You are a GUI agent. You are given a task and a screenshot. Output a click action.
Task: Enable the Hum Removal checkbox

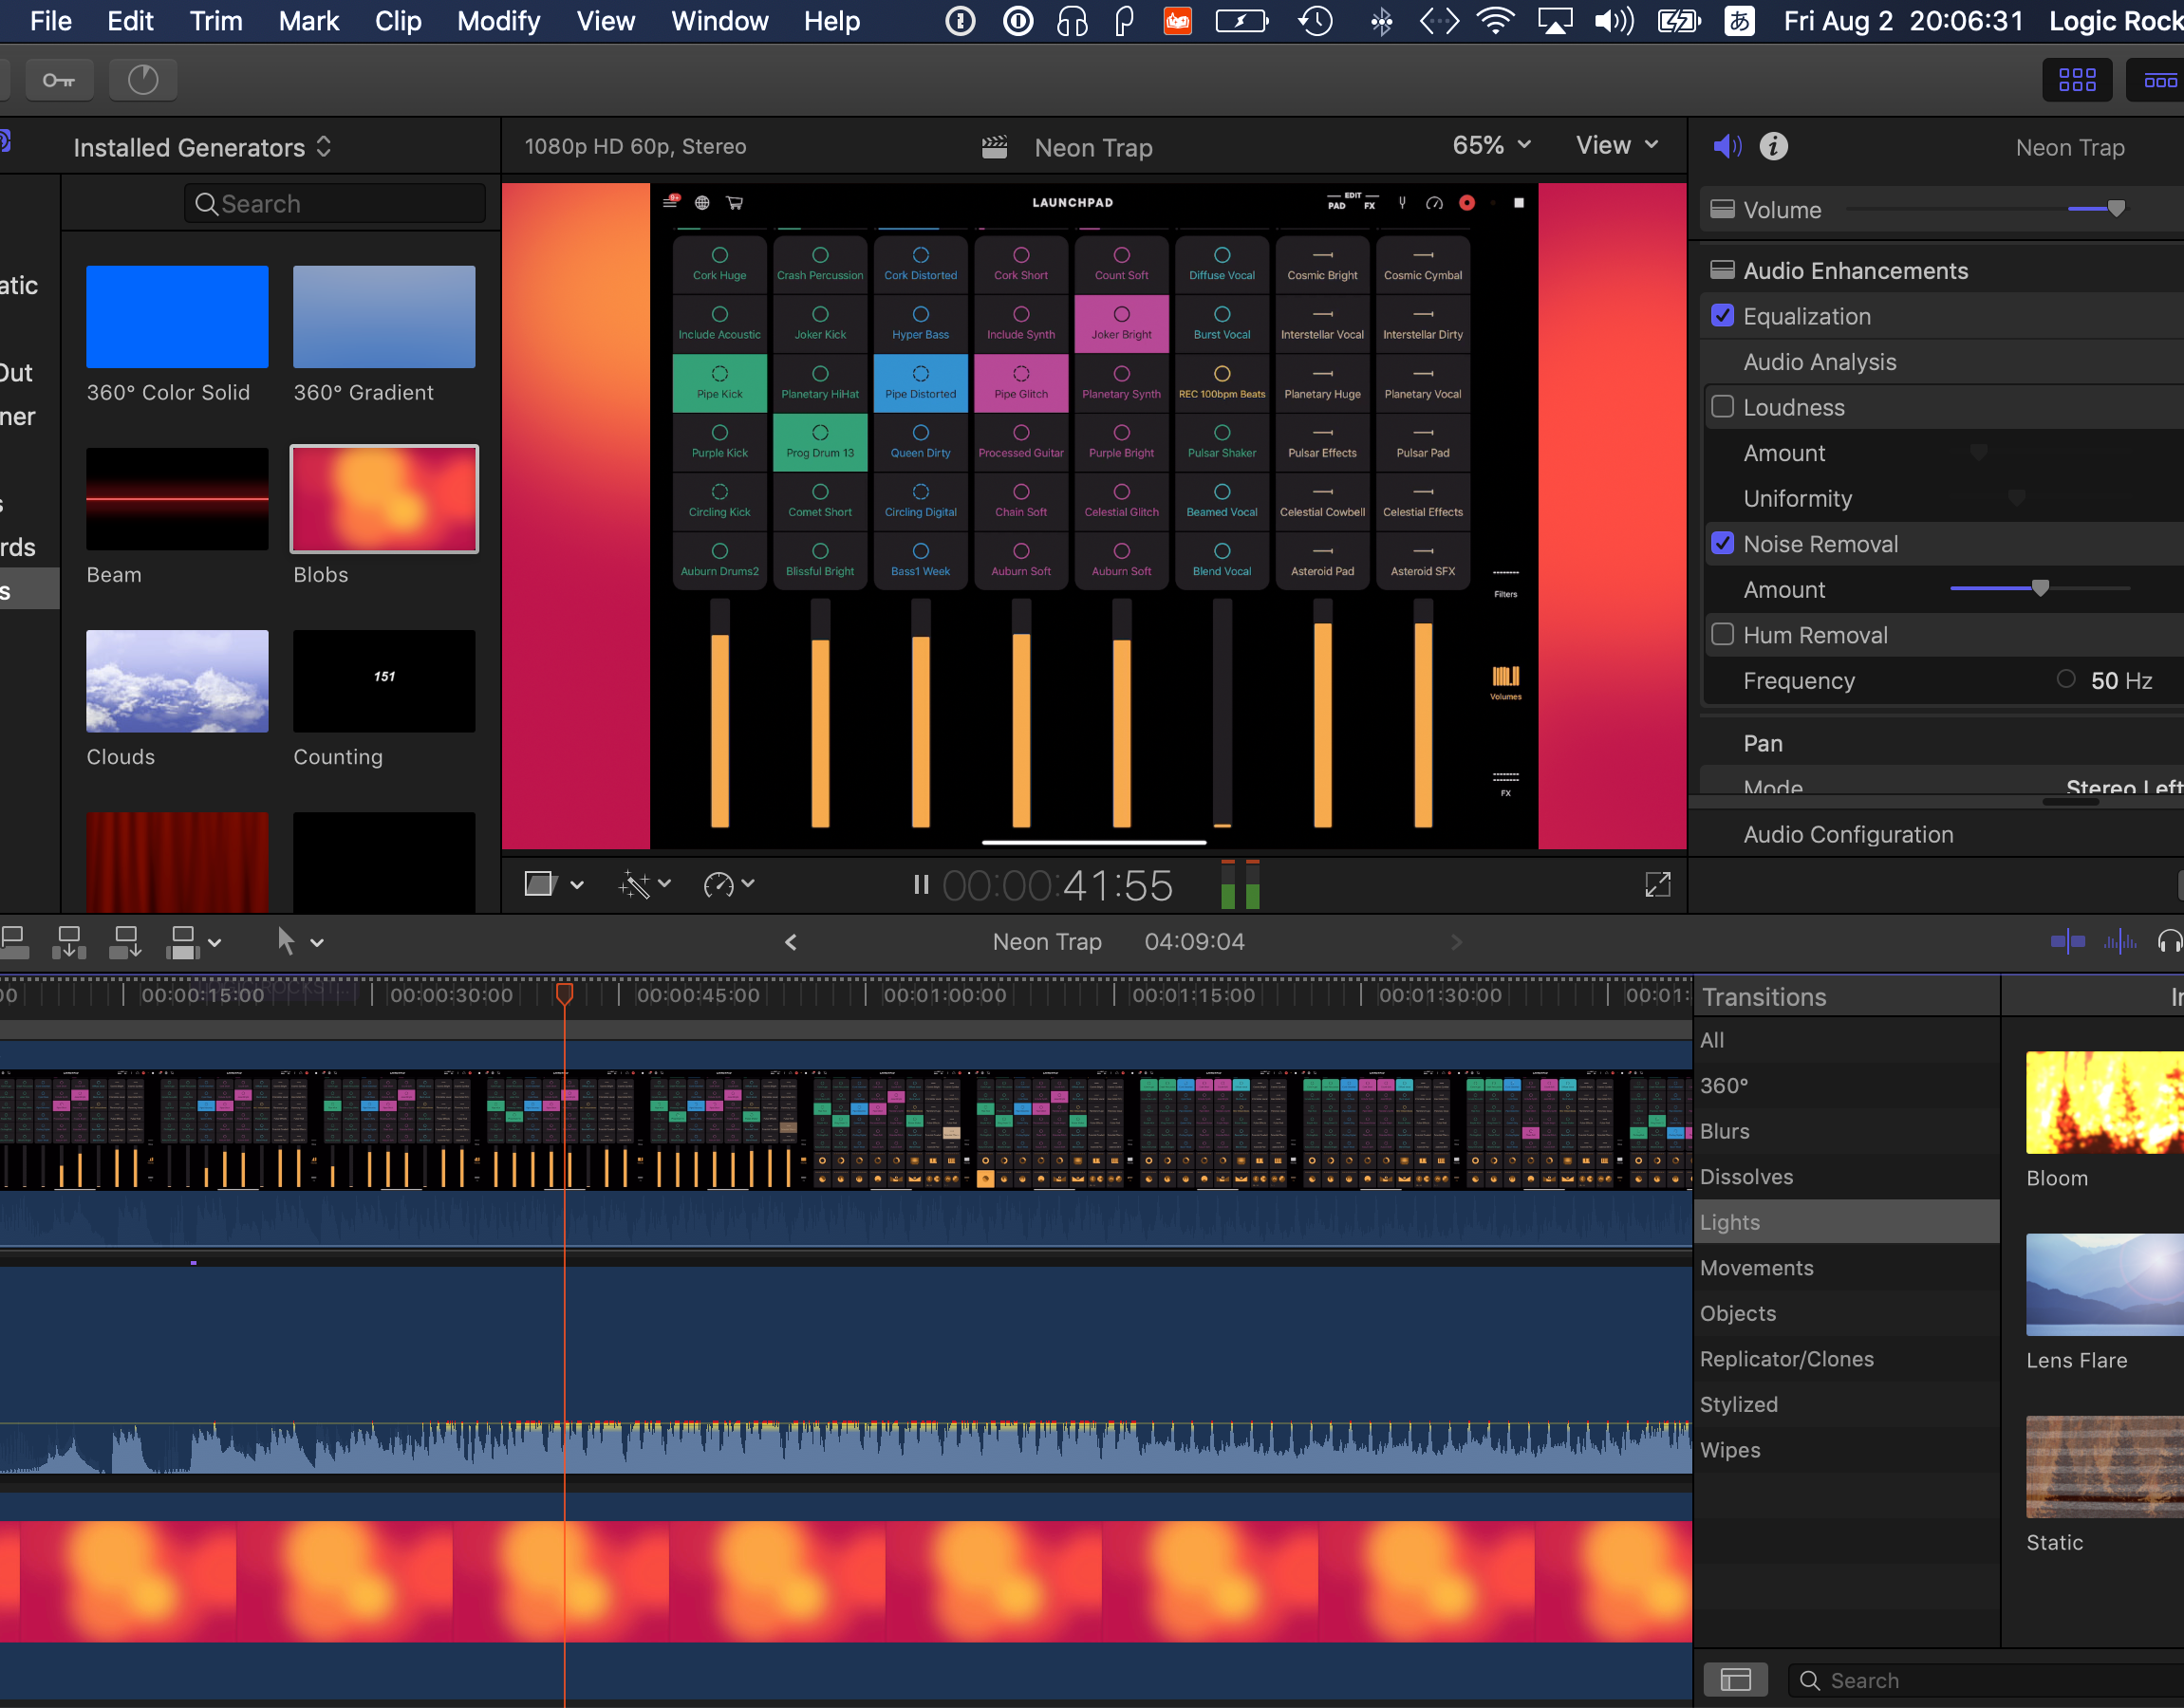[x=1722, y=634]
